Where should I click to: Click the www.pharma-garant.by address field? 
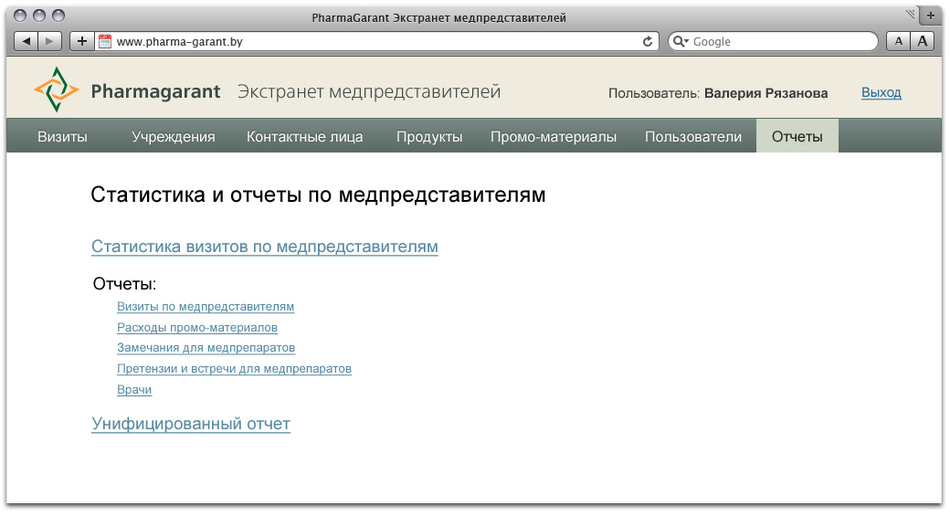(370, 42)
